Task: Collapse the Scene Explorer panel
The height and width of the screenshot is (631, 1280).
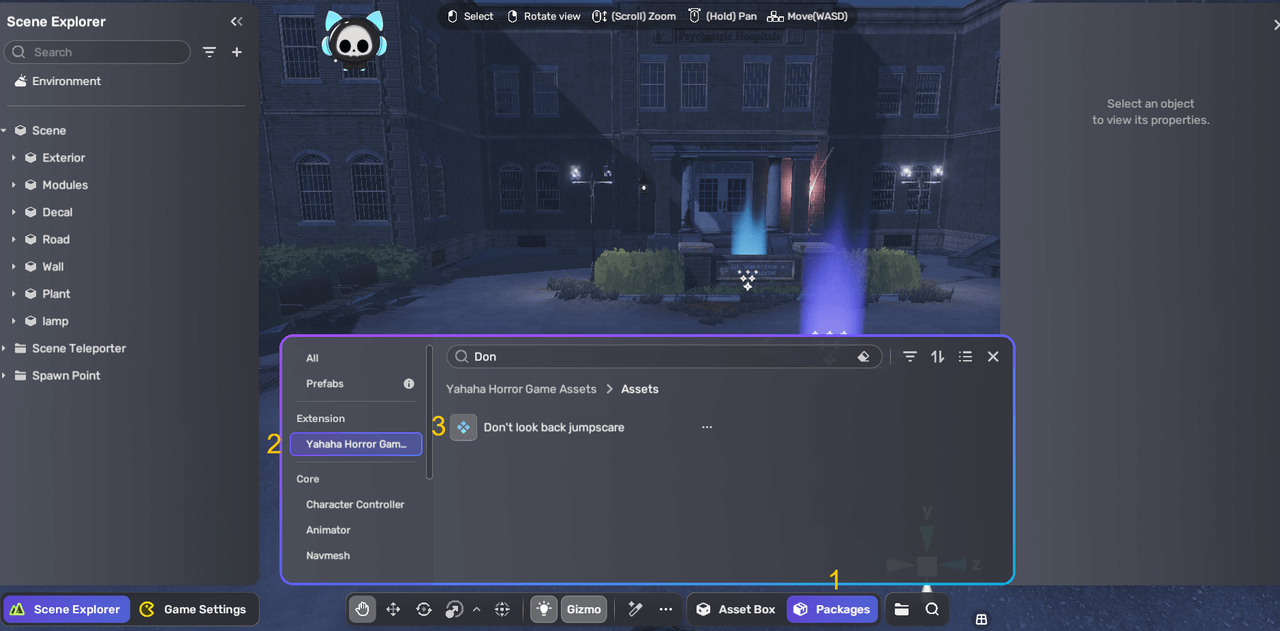Action: [236, 22]
